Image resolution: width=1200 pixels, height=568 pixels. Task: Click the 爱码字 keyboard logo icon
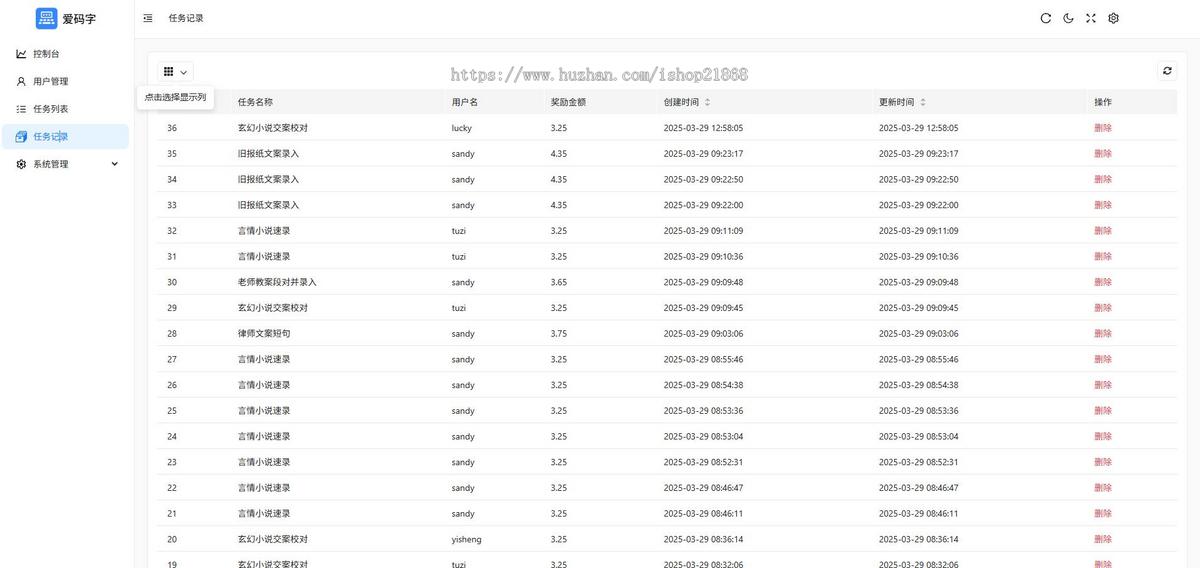[x=47, y=18]
